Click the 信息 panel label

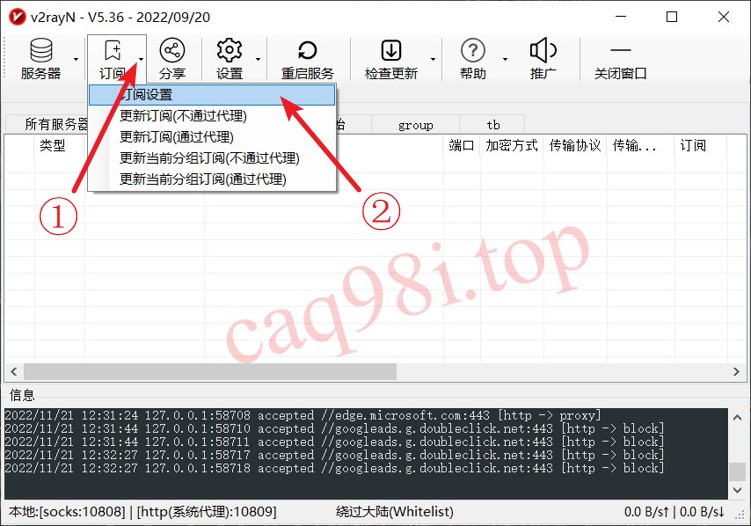click(x=22, y=395)
